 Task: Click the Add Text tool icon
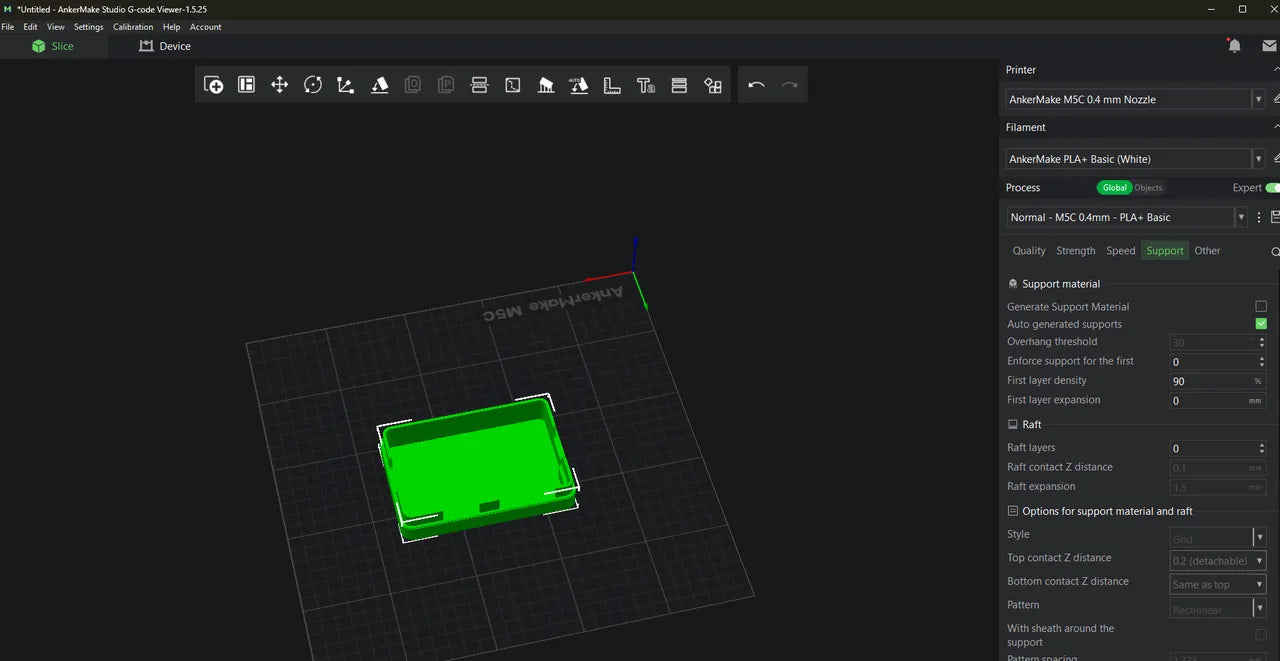pos(646,85)
